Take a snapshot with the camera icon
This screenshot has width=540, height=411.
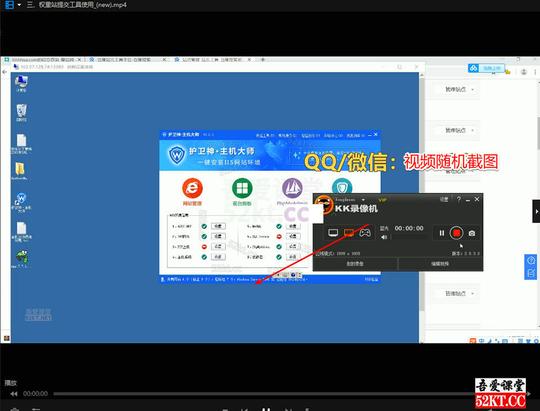coord(472,233)
